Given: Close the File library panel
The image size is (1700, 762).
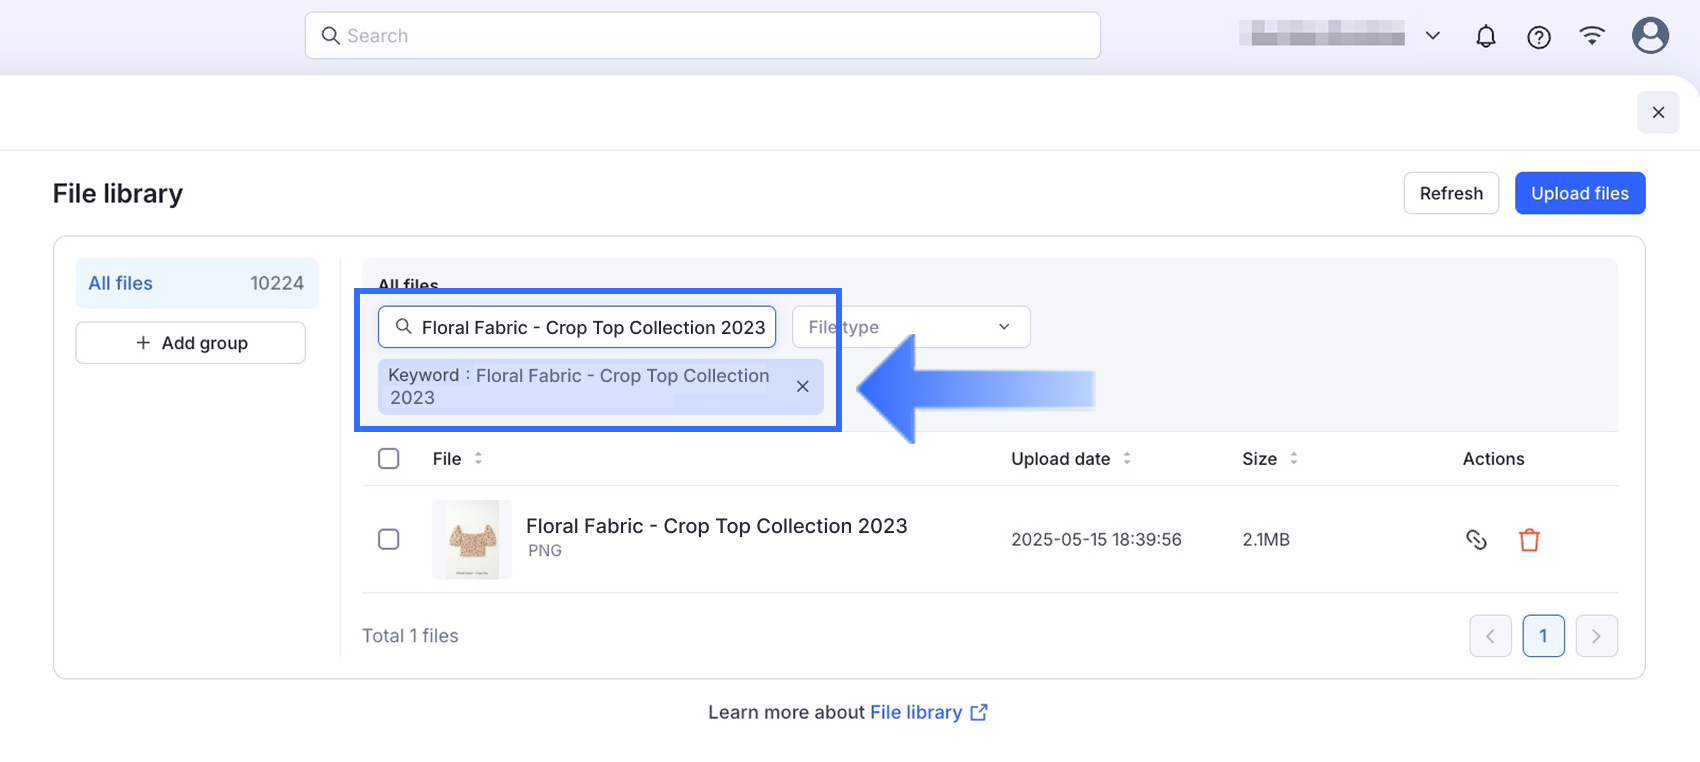Looking at the screenshot, I should click(1658, 112).
